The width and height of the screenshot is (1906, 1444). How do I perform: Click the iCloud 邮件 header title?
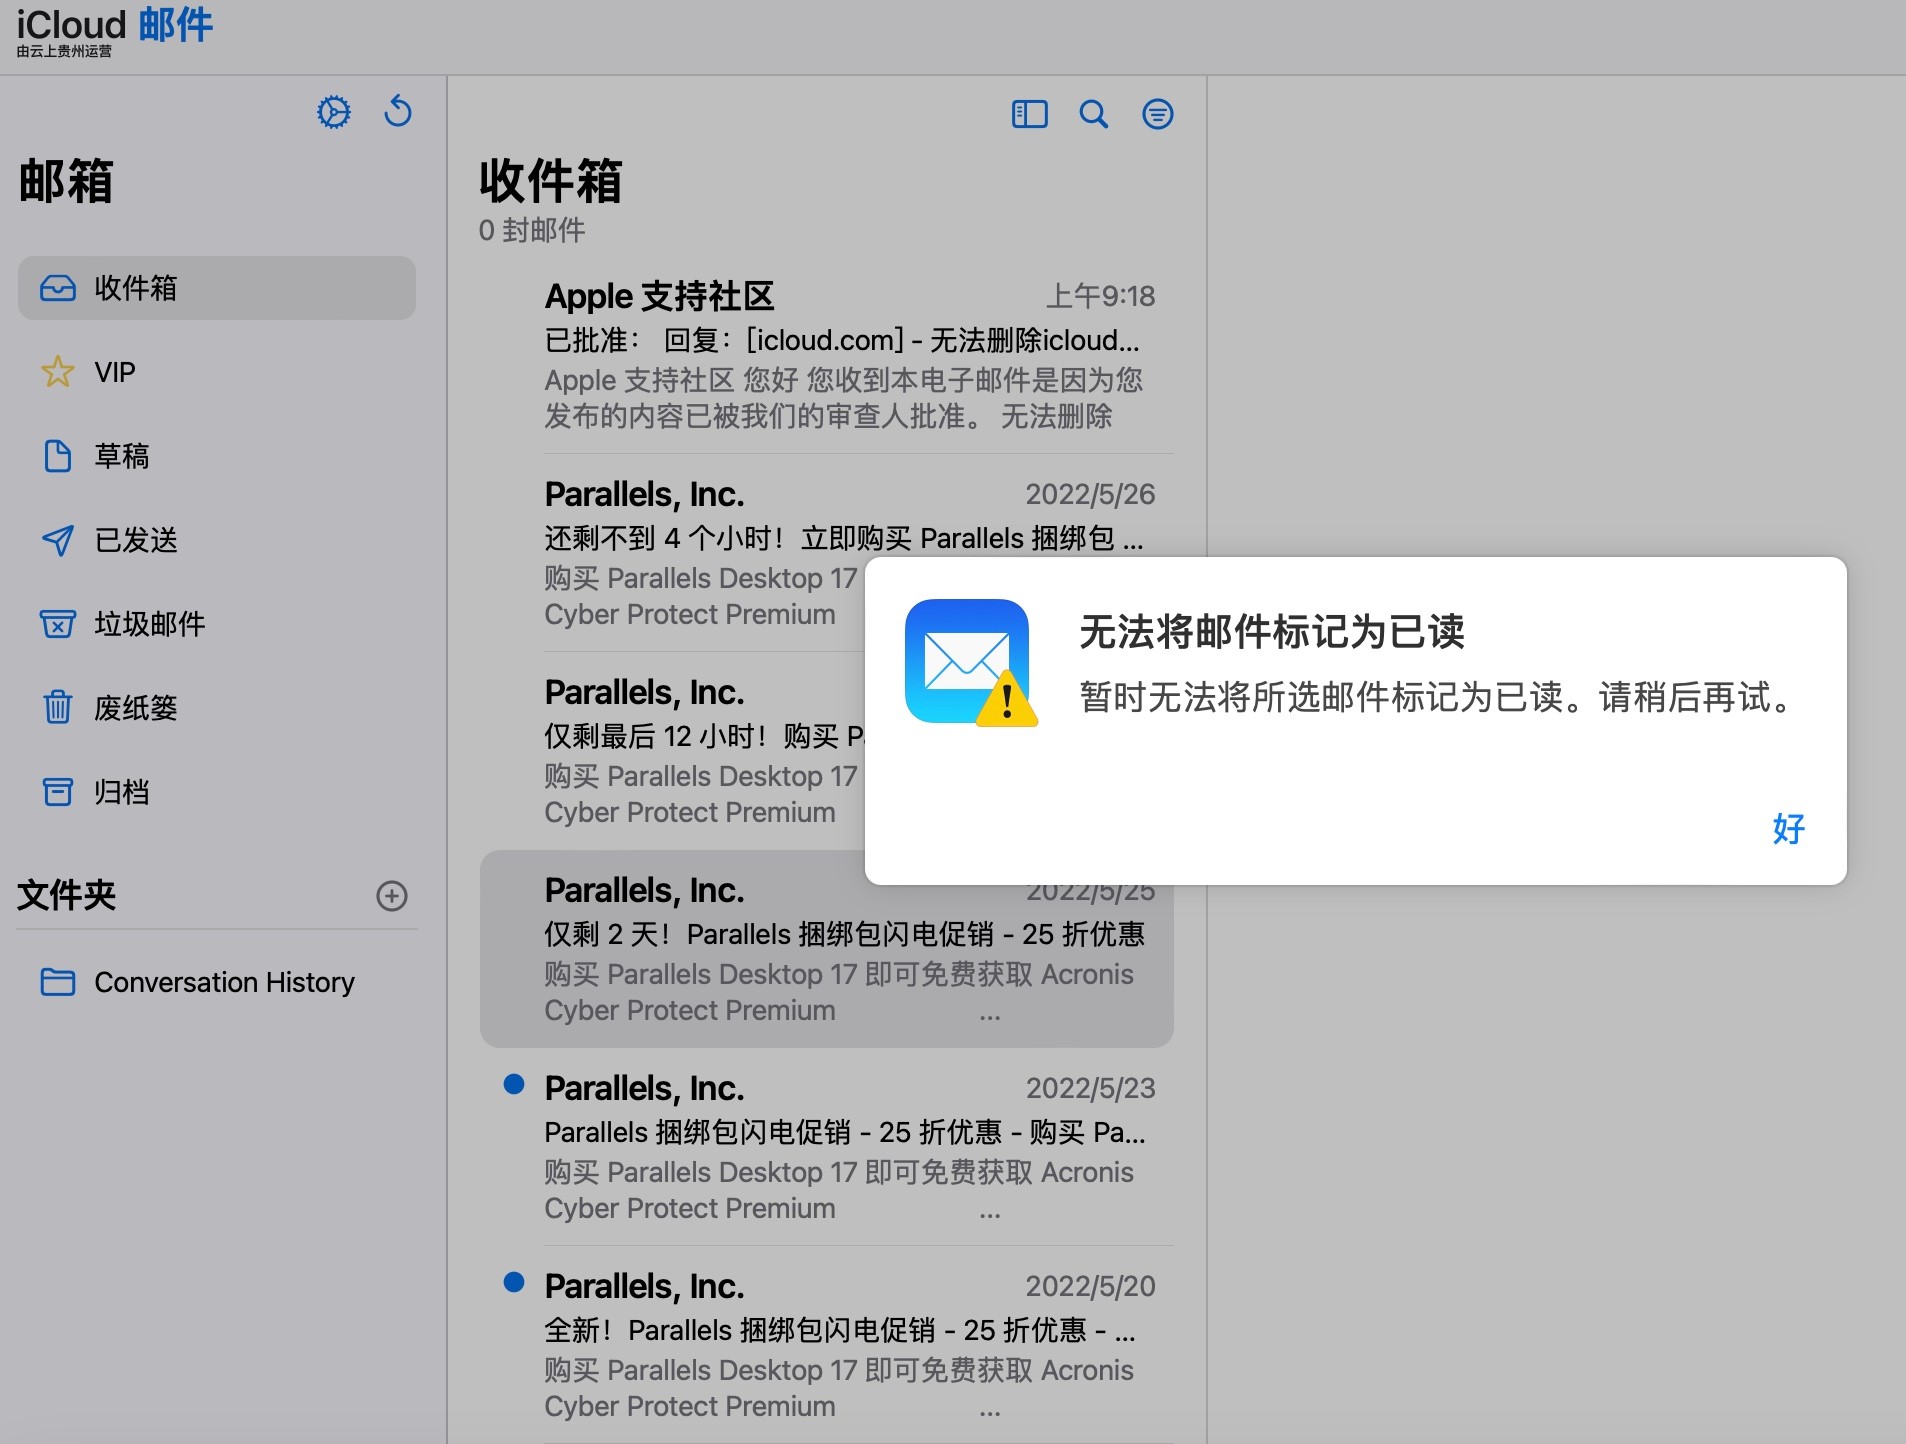point(115,24)
